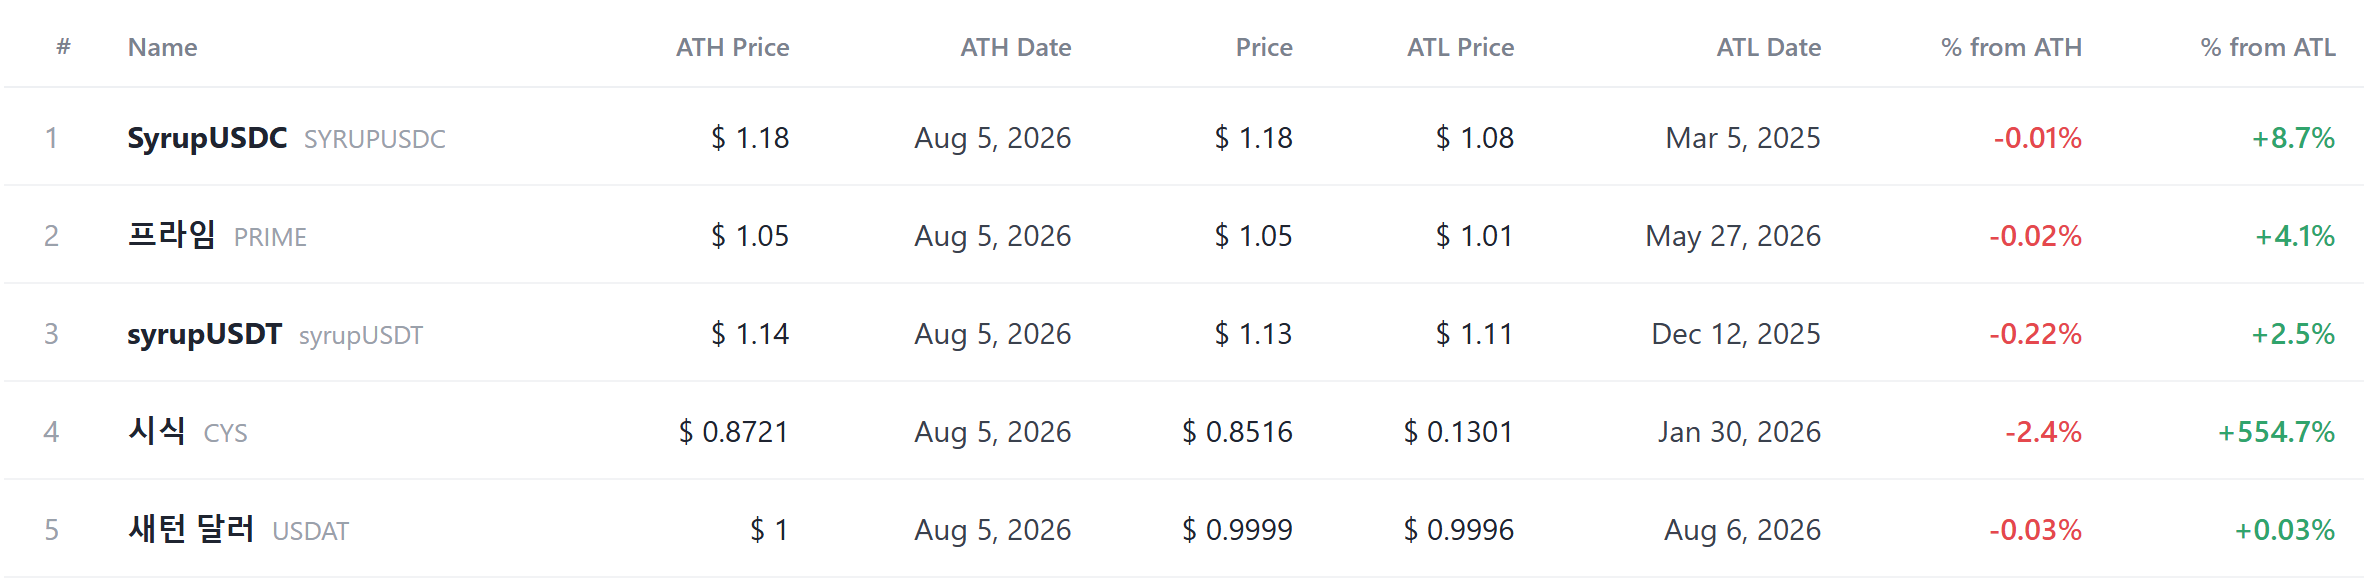Sort by % from ATL header

2268,47
